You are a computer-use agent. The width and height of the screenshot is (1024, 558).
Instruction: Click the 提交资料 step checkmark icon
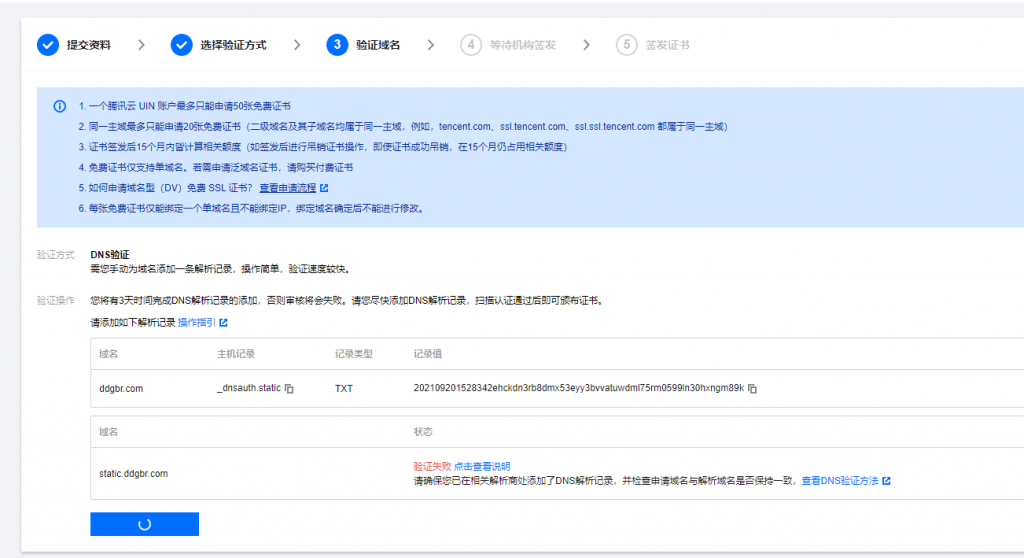tap(48, 45)
